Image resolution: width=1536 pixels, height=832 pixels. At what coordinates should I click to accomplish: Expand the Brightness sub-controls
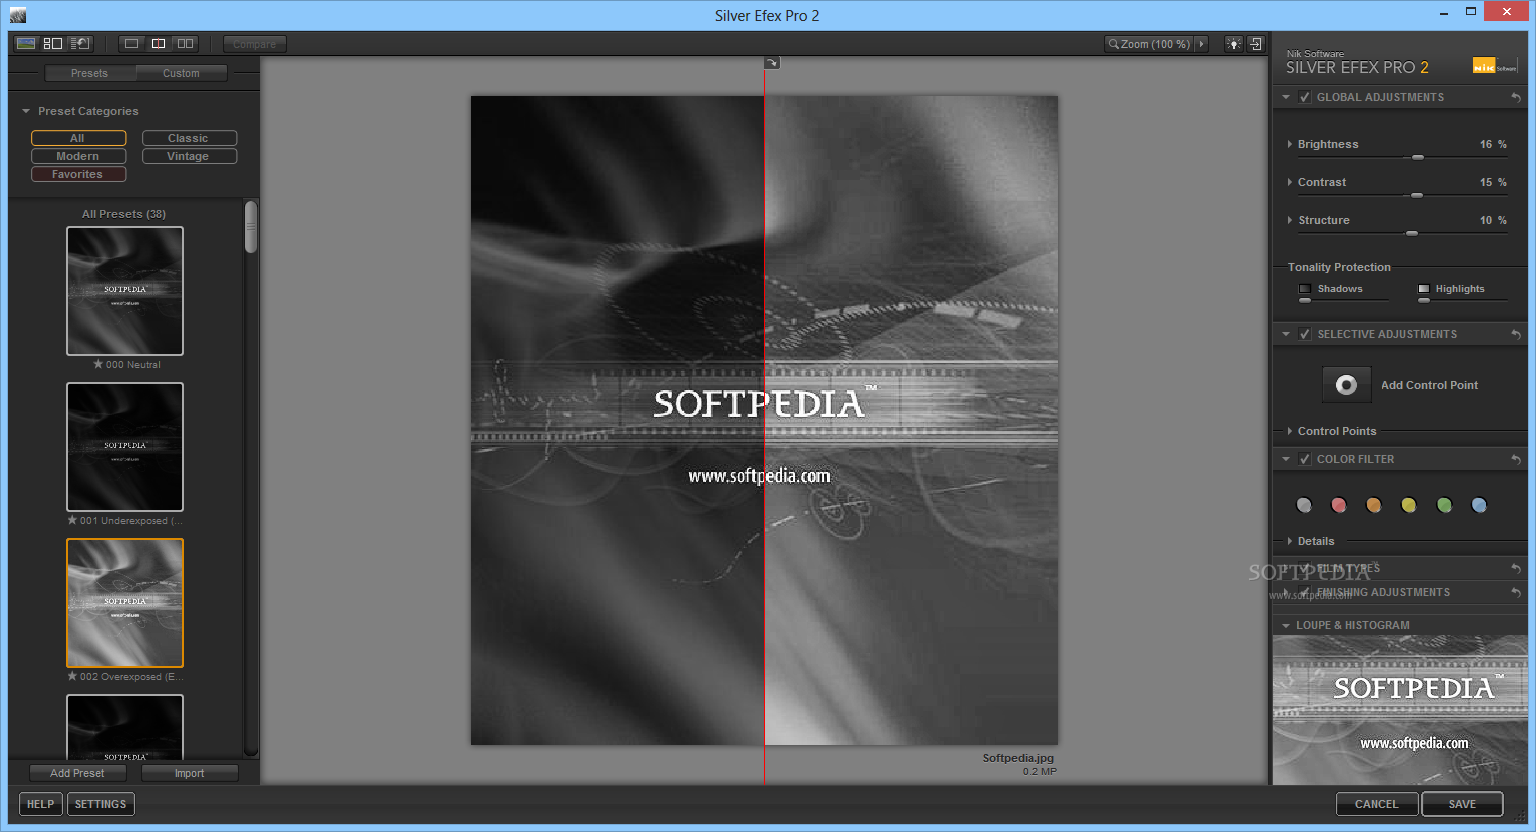coord(1290,144)
